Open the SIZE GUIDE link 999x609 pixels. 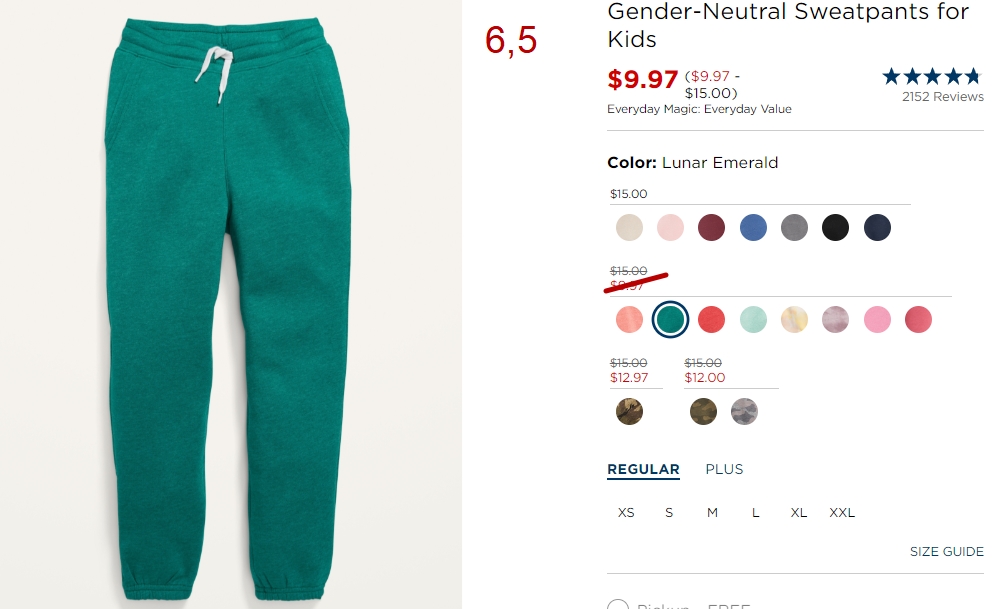coord(947,552)
